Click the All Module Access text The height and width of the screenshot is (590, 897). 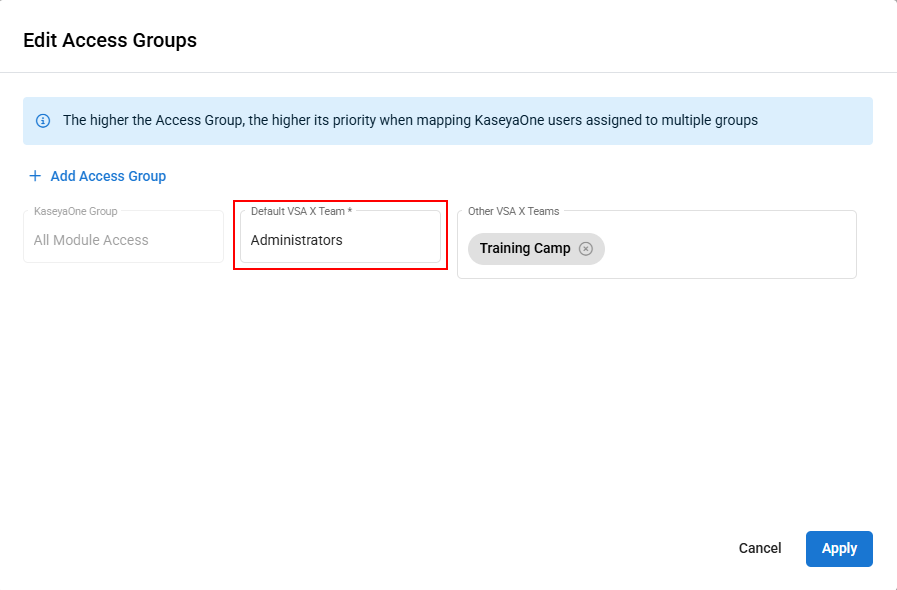(91, 241)
